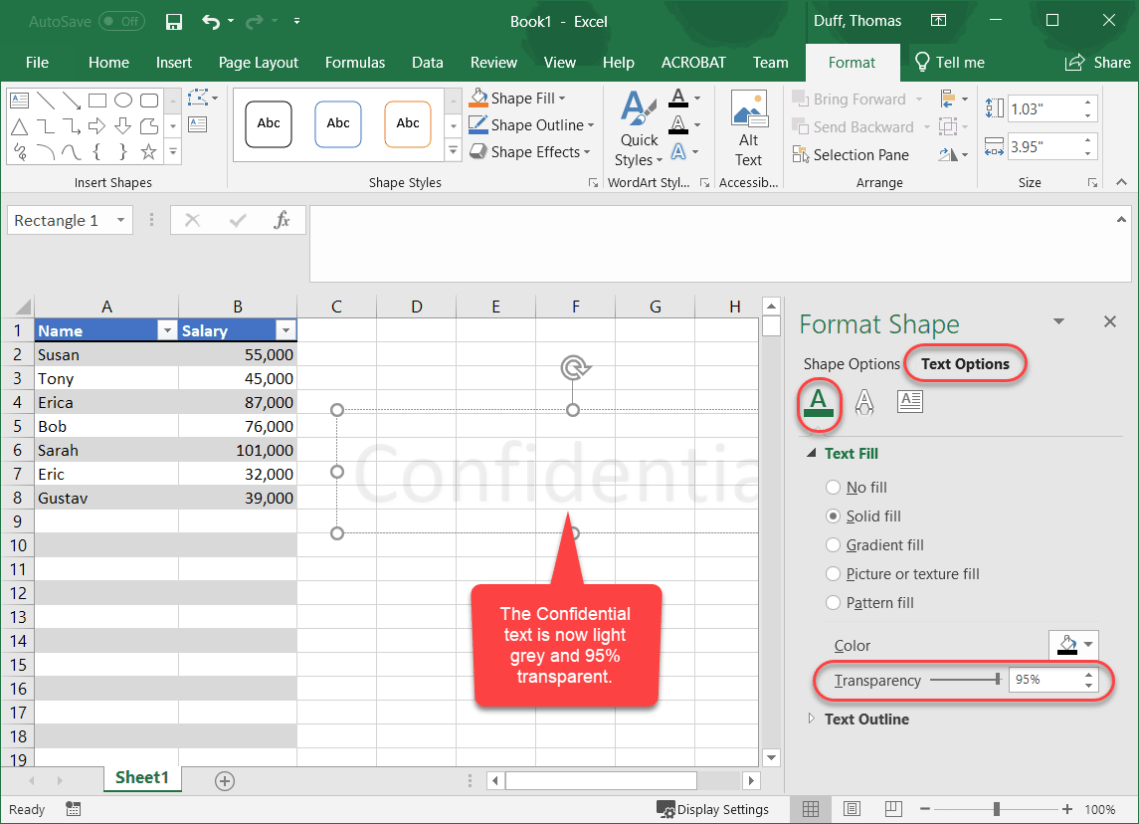Click Display Settings in the status bar
1139x824 pixels.
tap(713, 809)
